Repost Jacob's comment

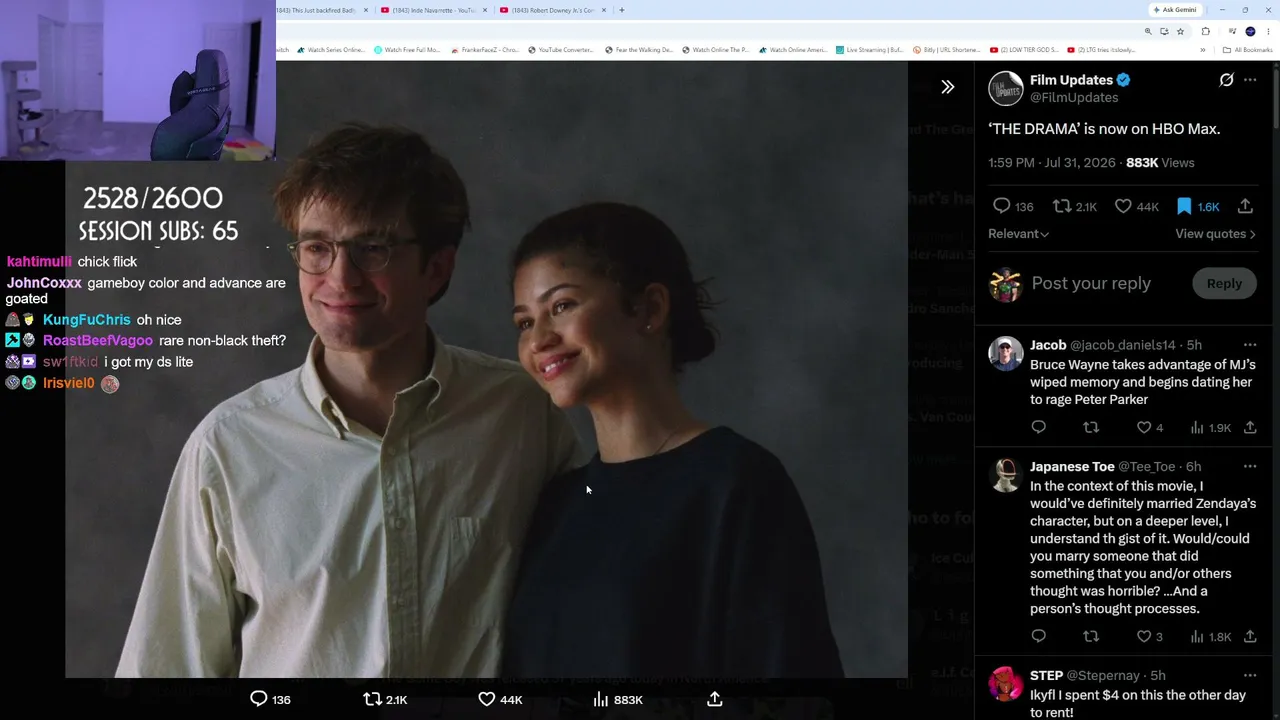[x=1091, y=427]
